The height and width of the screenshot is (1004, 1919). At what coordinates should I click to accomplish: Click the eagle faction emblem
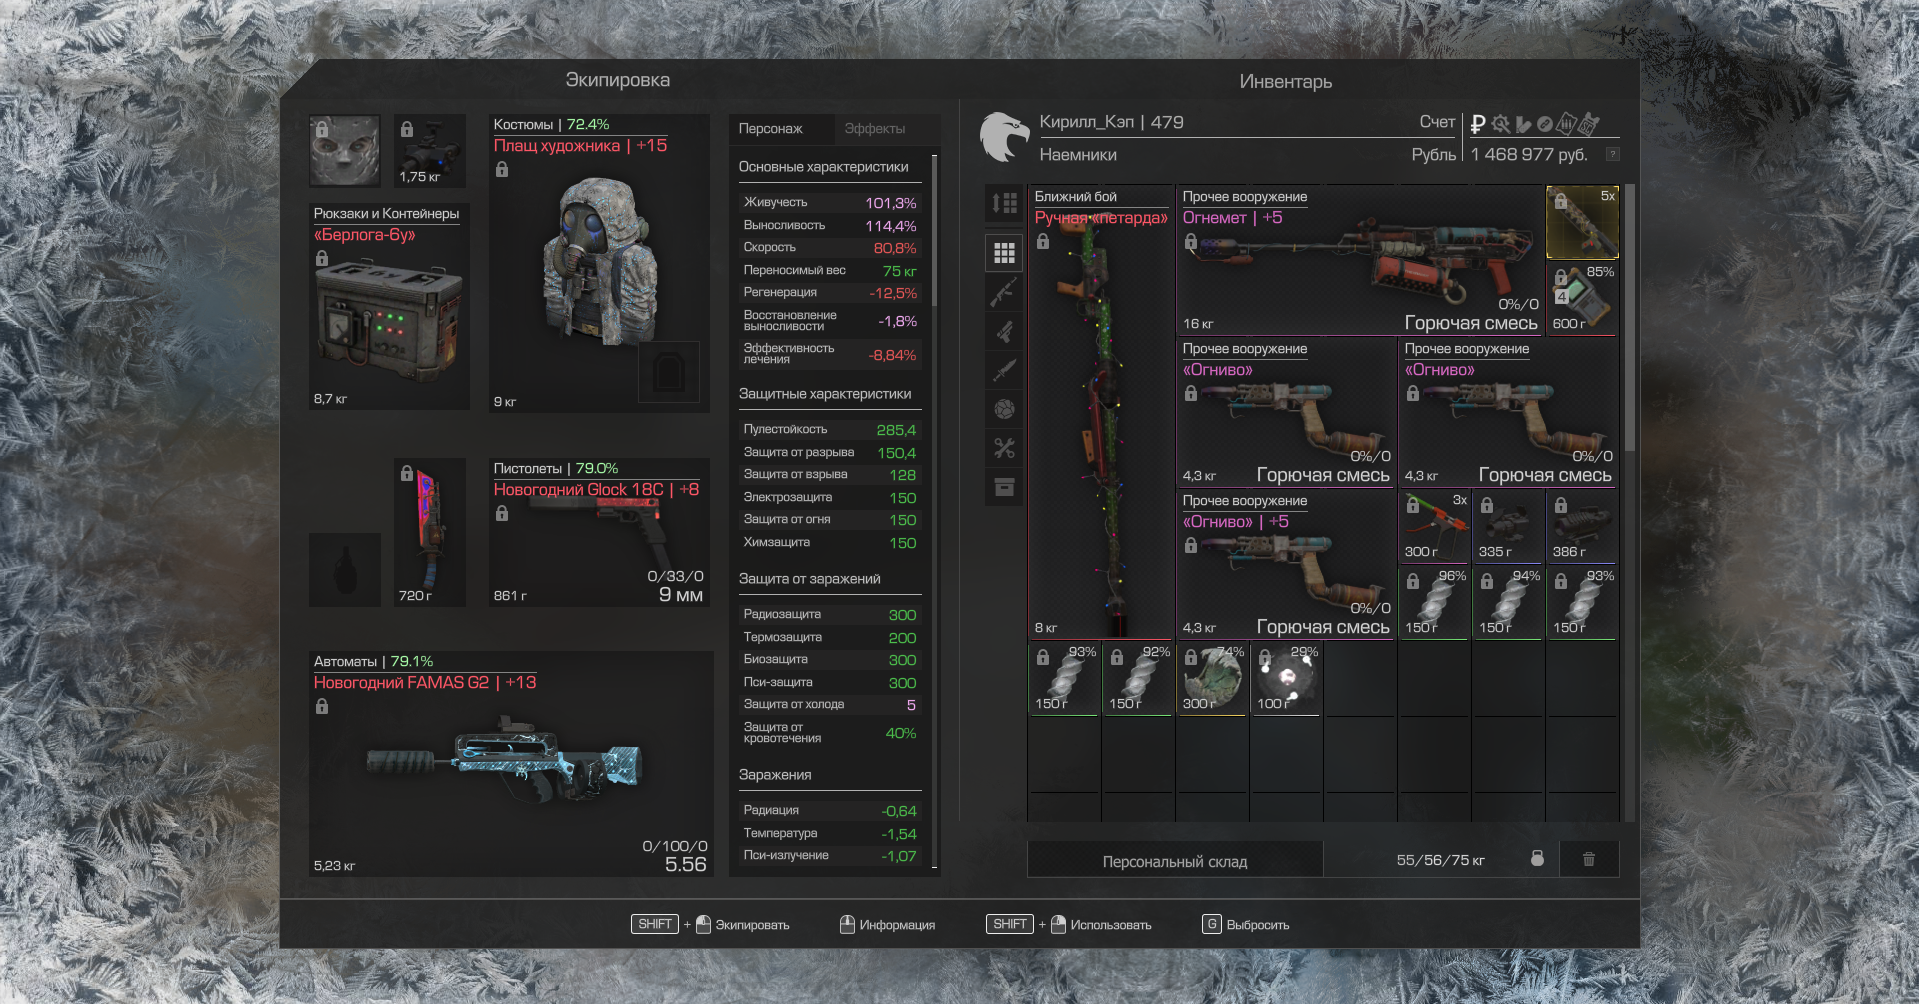1004,137
